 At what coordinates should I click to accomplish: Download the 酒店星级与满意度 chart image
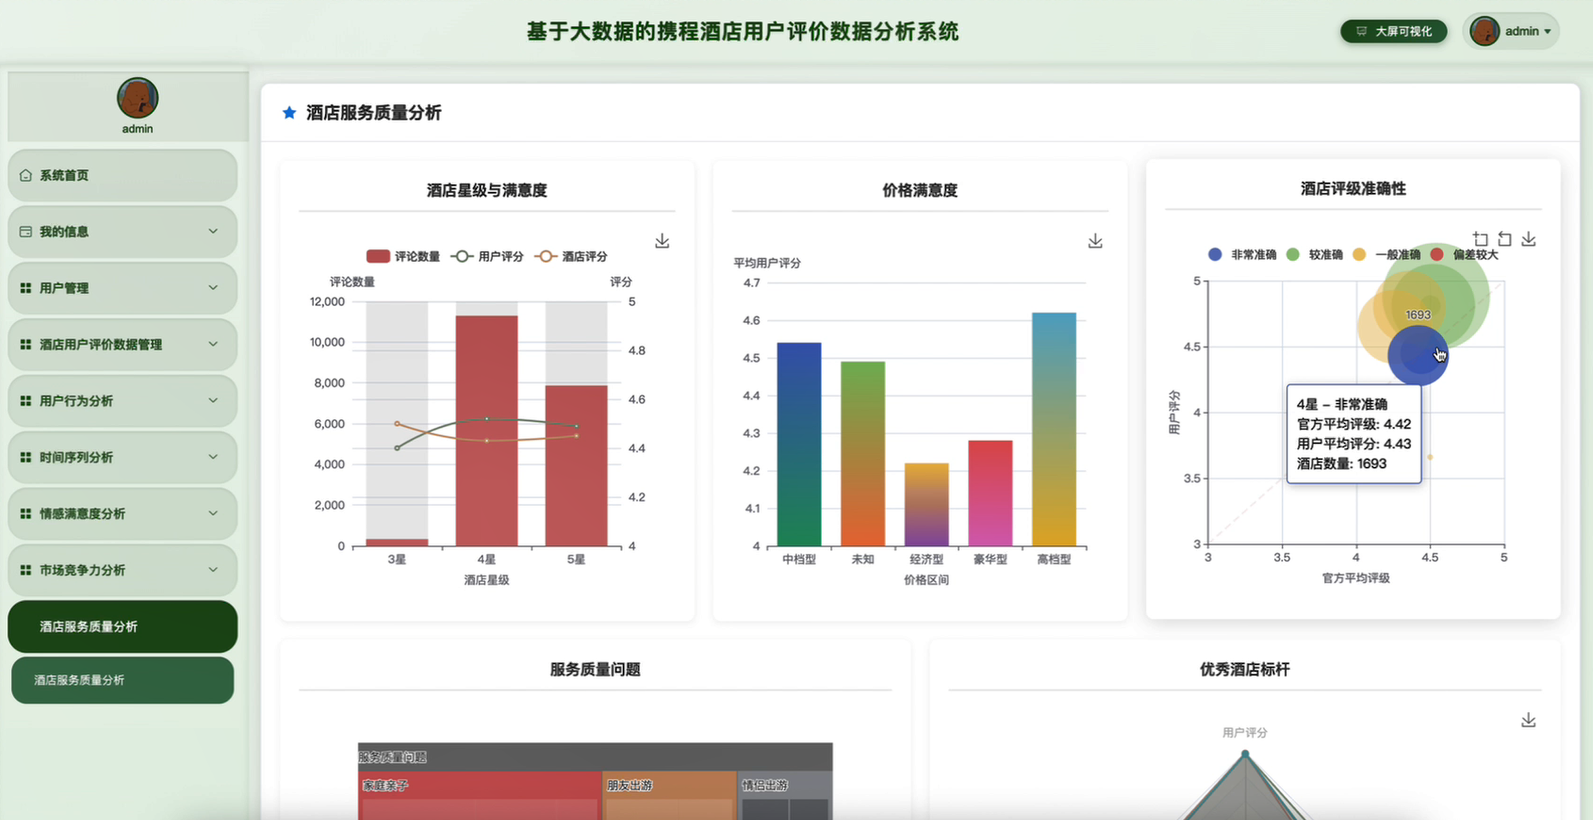click(x=662, y=241)
